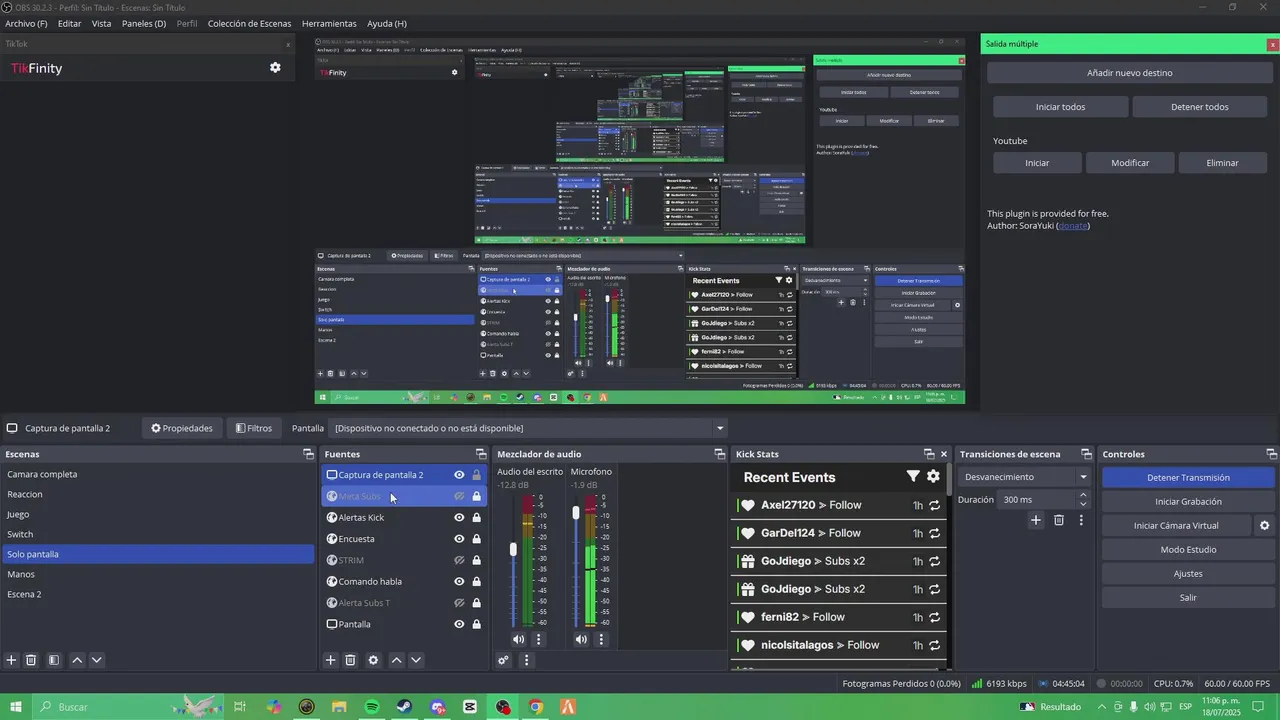1280x720 pixels.
Task: Hide the Comando habla source
Action: point(459,582)
